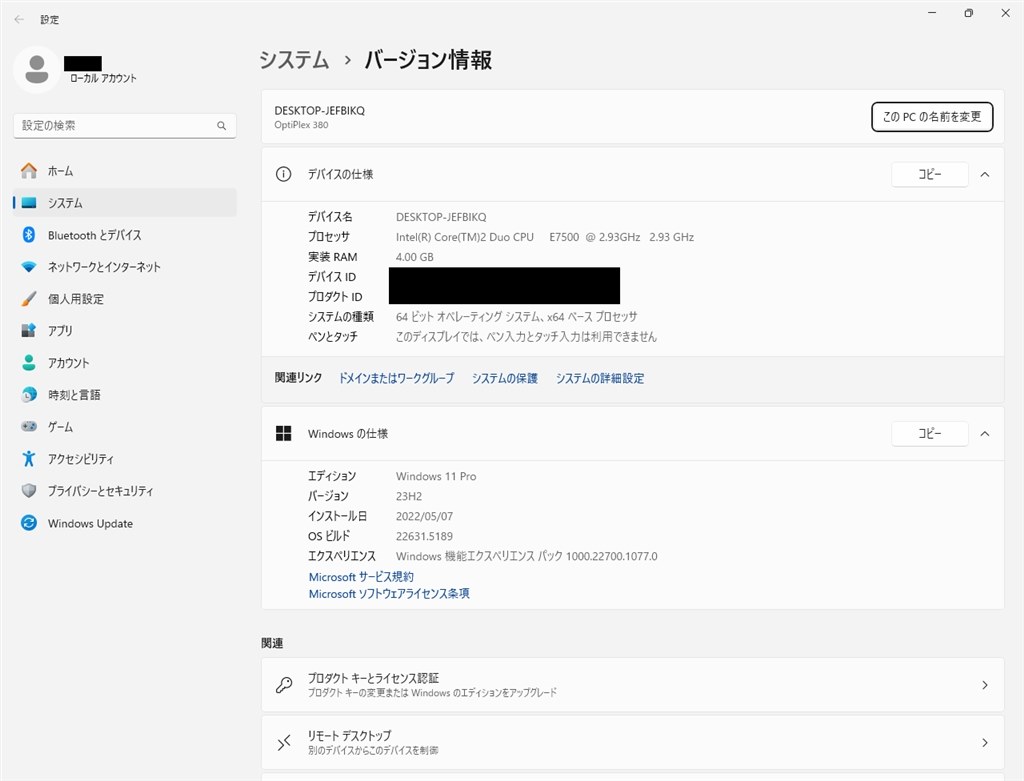Open Windows Update page
The width and height of the screenshot is (1024, 781).
[125, 523]
